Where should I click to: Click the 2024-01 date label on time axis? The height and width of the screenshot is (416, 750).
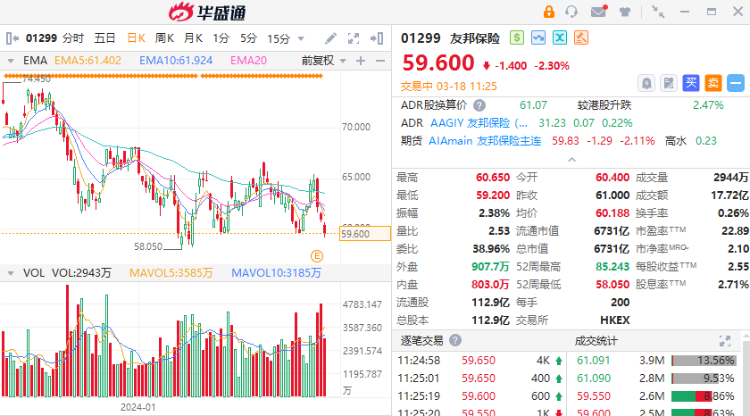pos(138,407)
